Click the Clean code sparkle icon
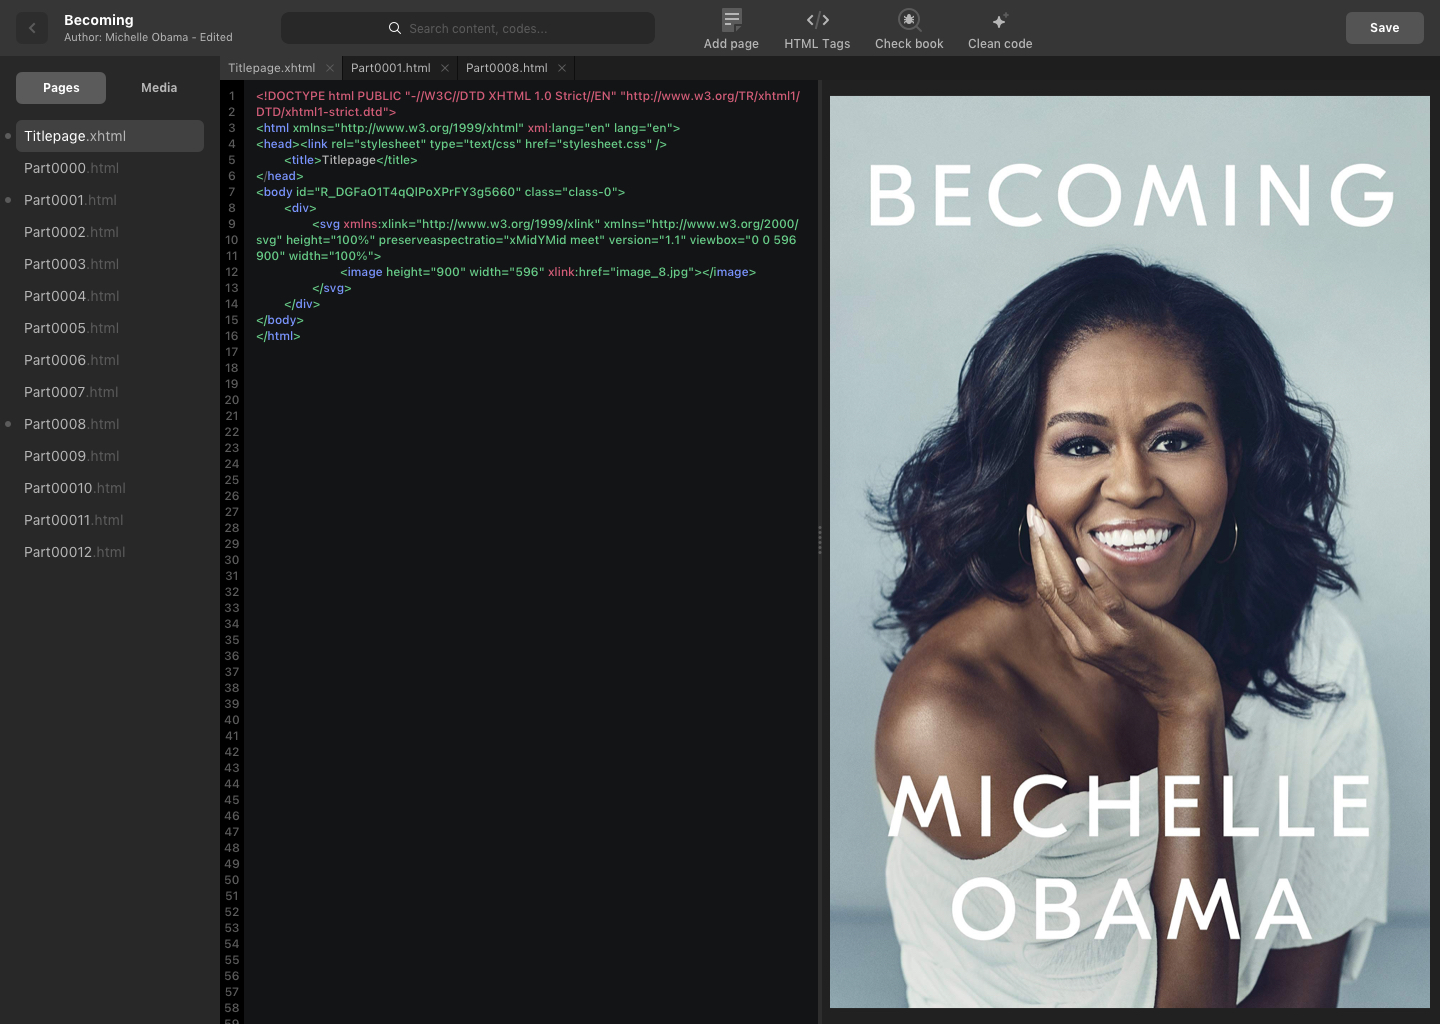Screen dimensions: 1440x1024 point(999,20)
